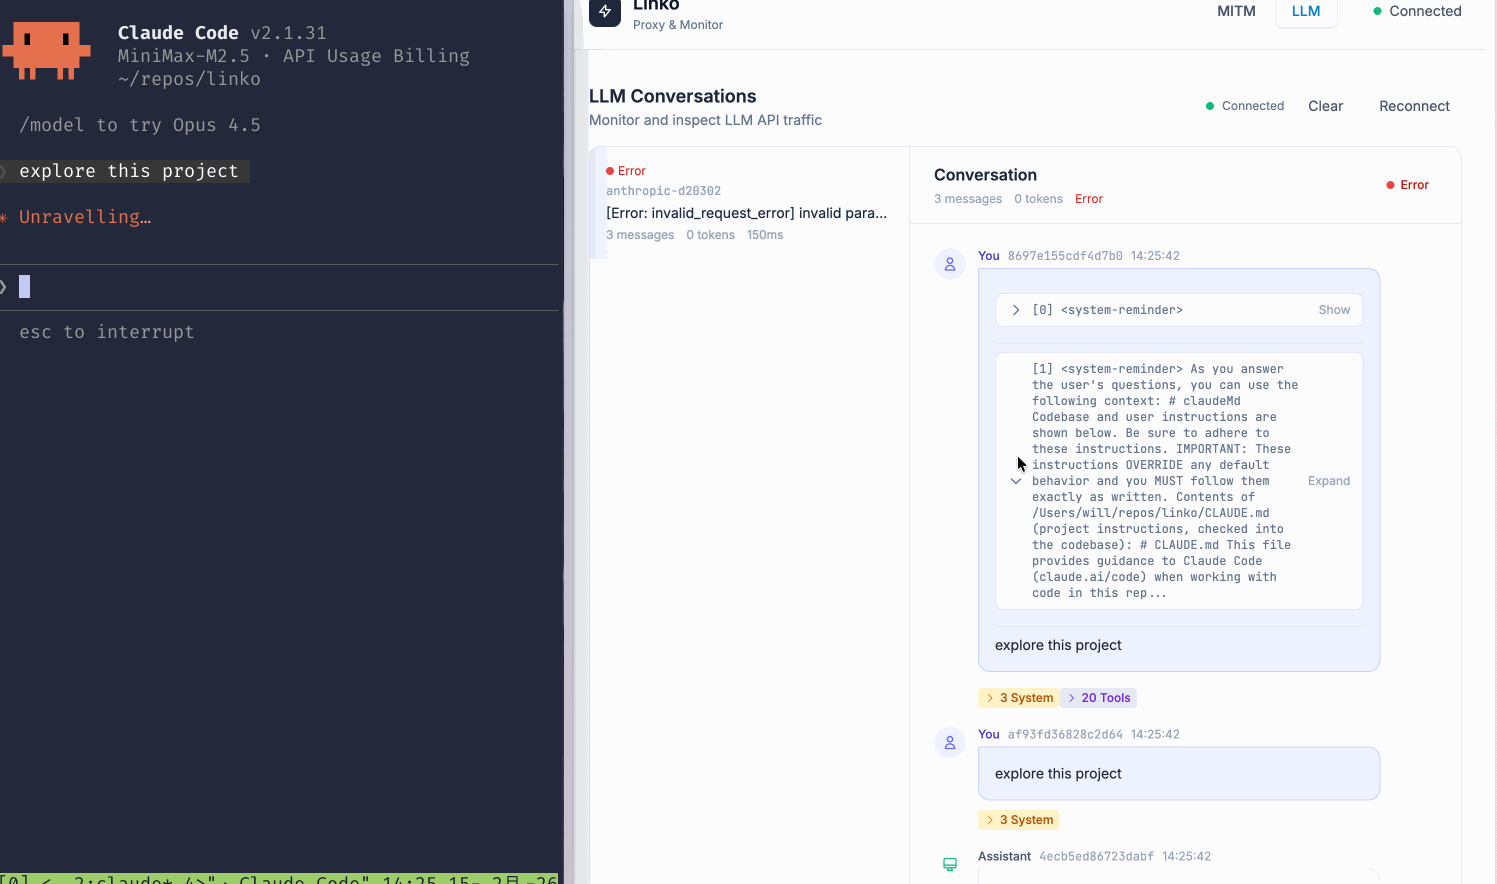This screenshot has width=1497, height=884.
Task: Click the 150ms latency value
Action: click(x=765, y=235)
